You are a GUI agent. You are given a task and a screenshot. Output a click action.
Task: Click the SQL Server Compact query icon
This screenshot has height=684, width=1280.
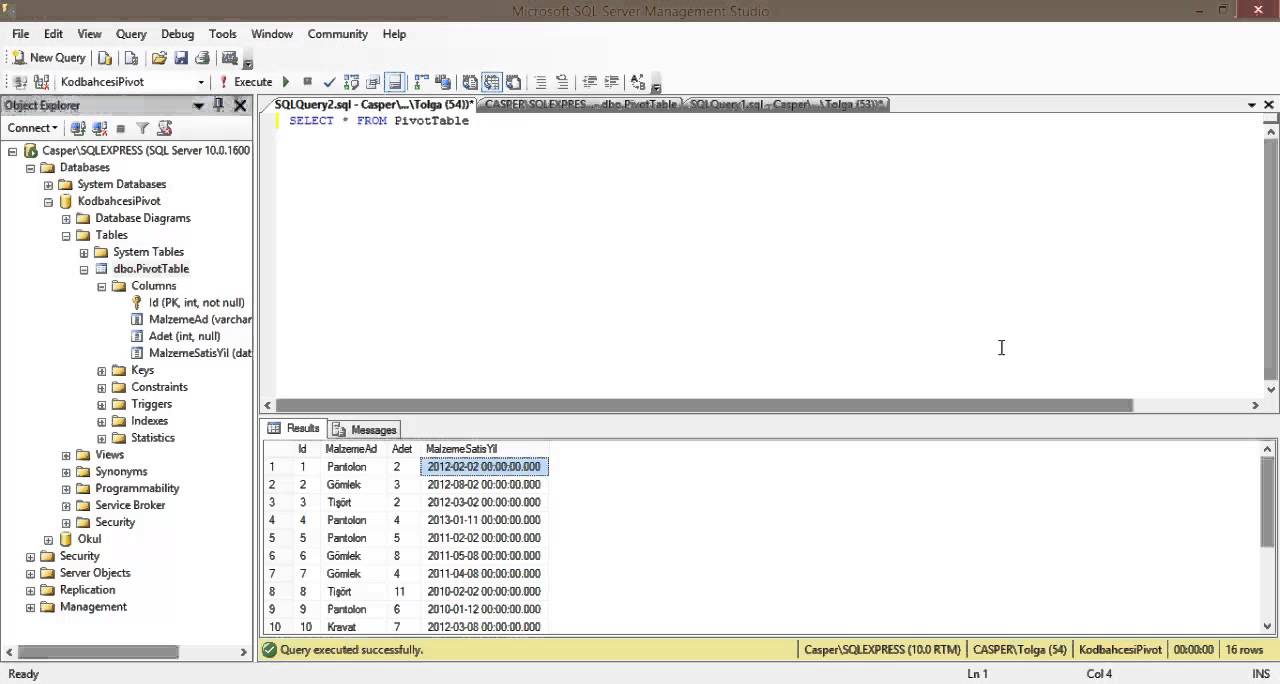[131, 58]
